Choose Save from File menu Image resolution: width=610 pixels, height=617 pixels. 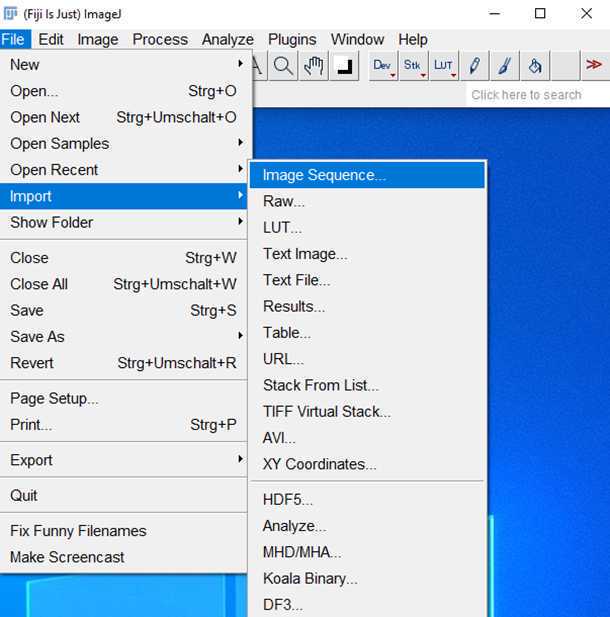pyautogui.click(x=124, y=310)
